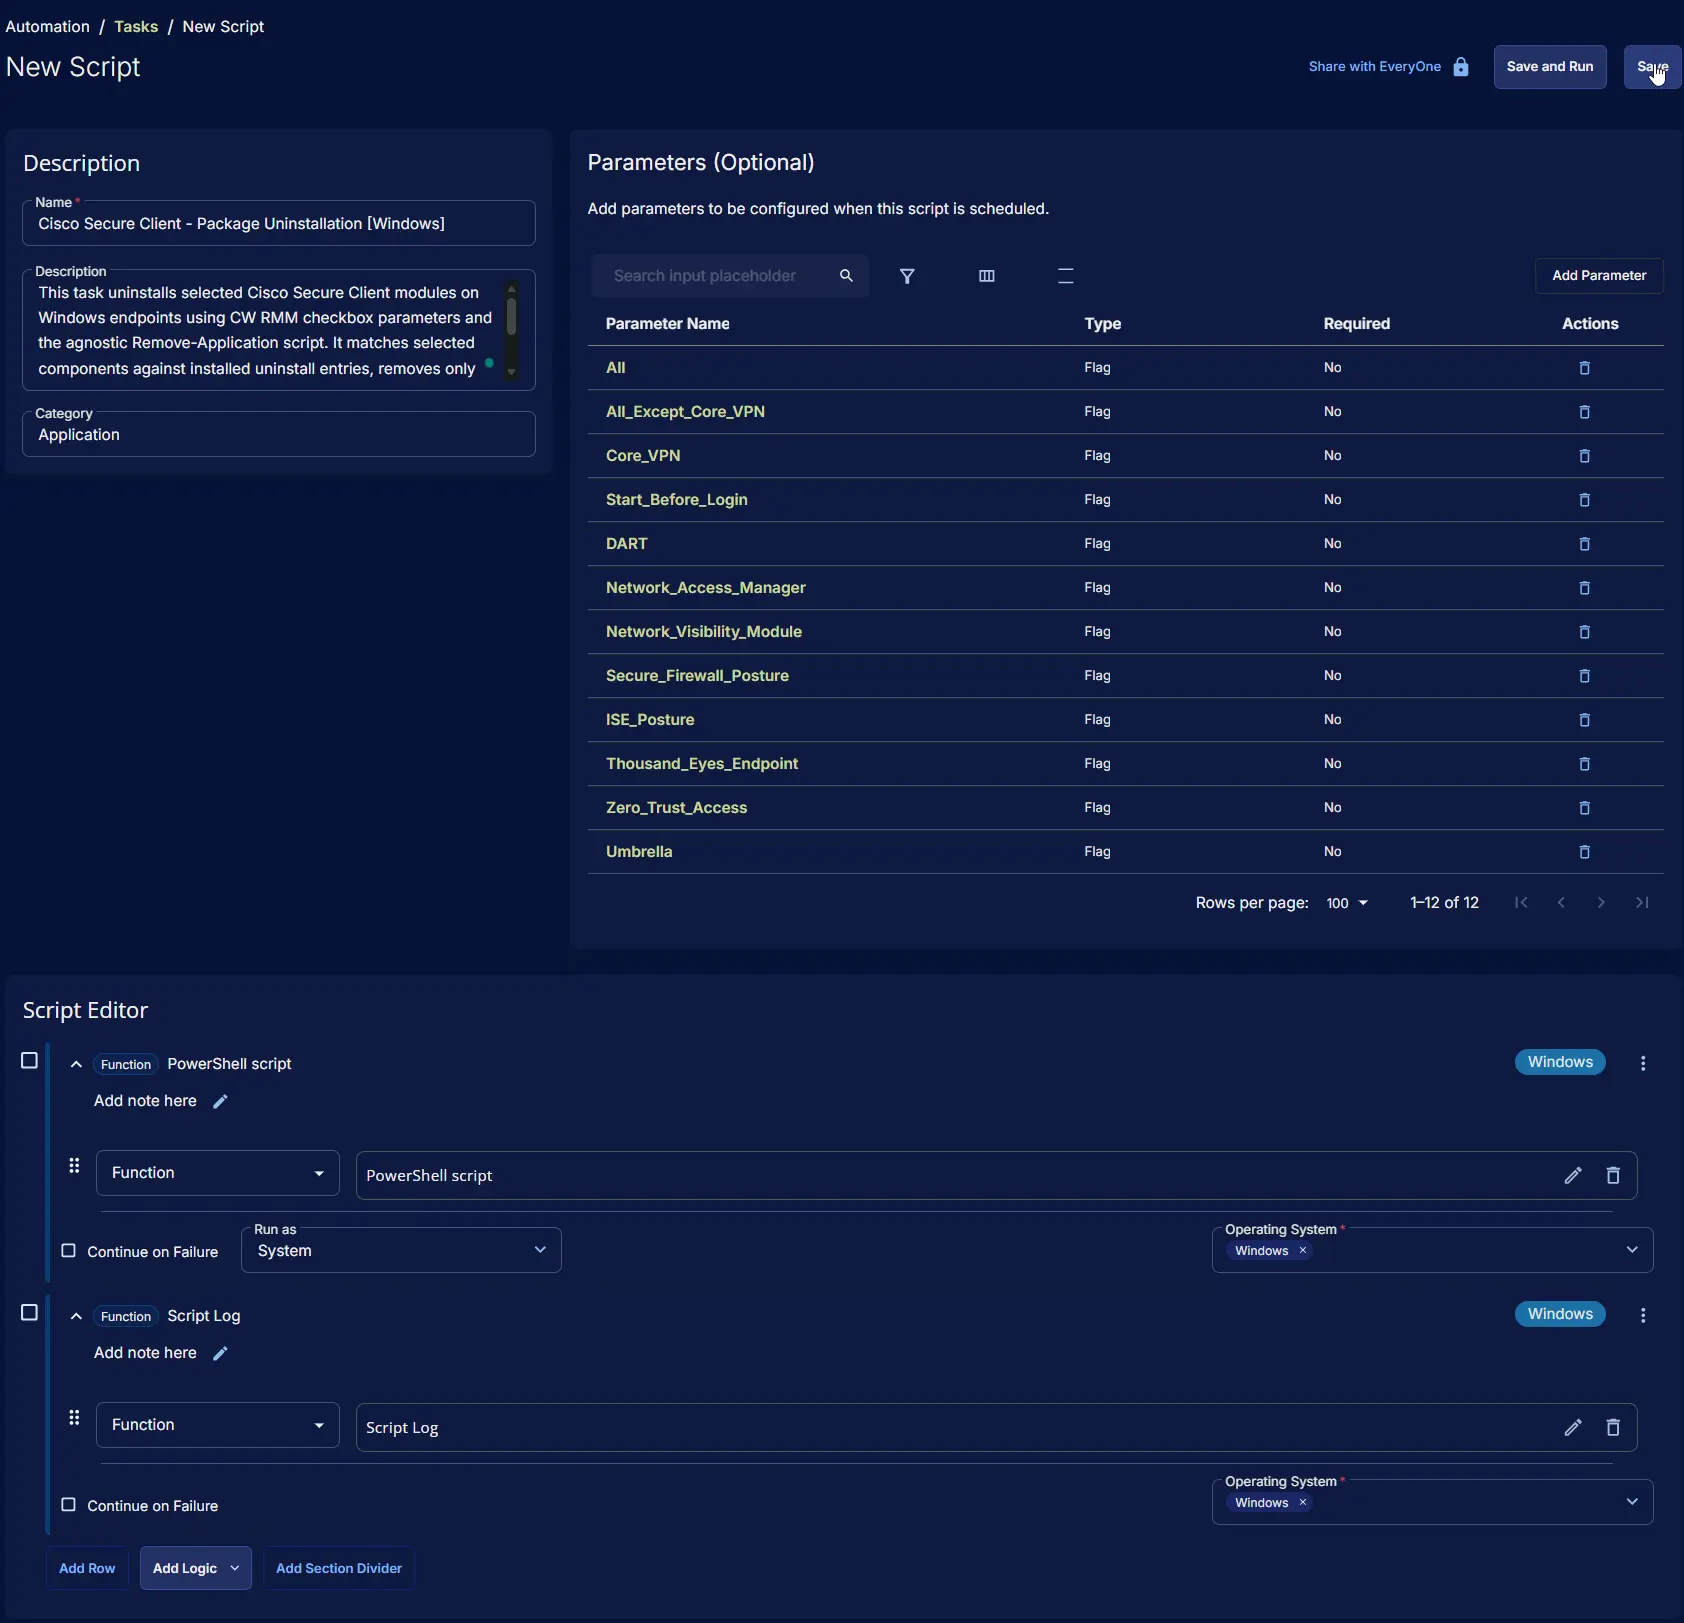
Task: Open the PowerShell script step kebab menu
Action: (x=1642, y=1064)
